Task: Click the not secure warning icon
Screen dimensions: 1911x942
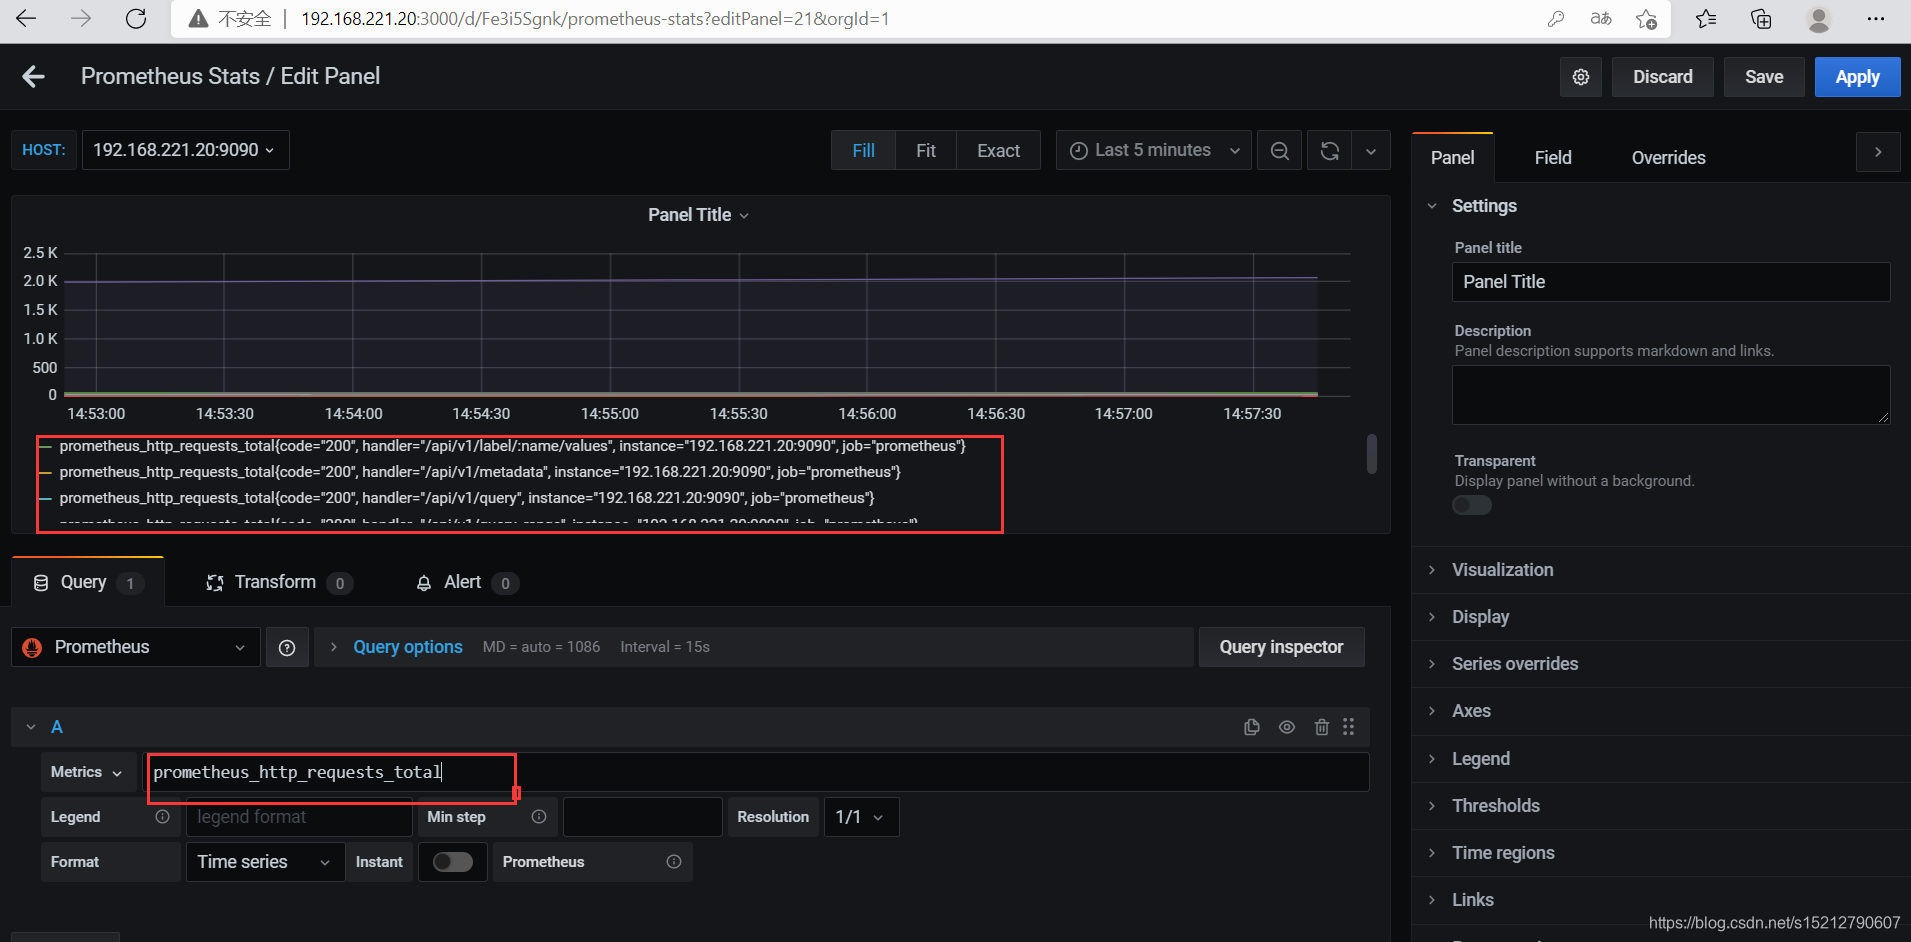Action: click(x=199, y=19)
